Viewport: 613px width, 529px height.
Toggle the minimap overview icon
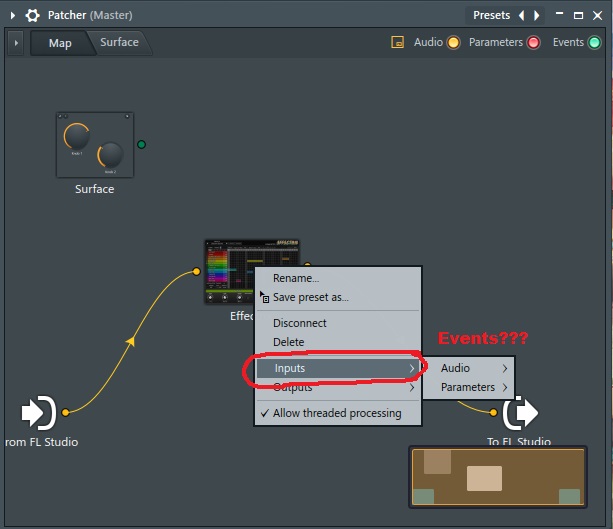tap(397, 42)
